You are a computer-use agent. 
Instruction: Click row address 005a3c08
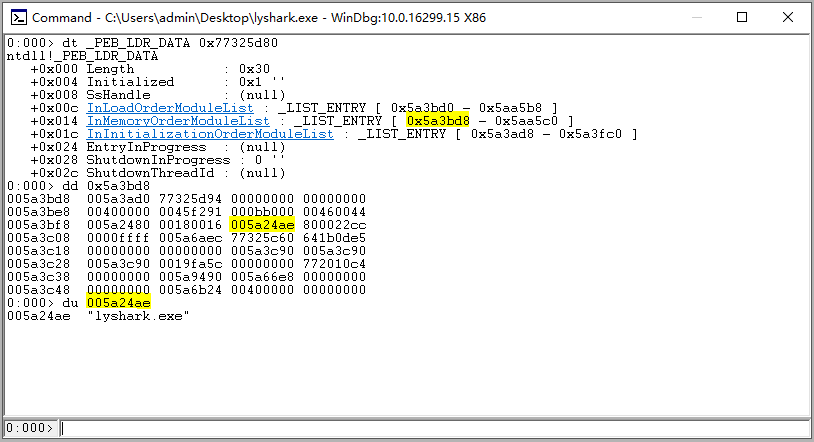pyautogui.click(x=38, y=238)
